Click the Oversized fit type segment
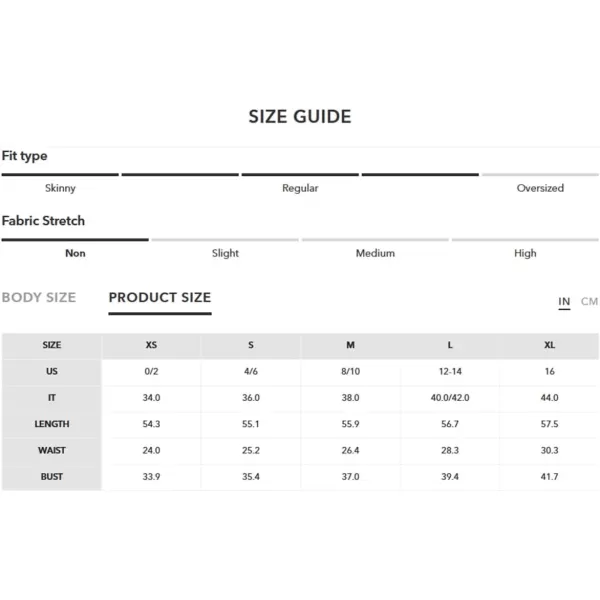 540,188
